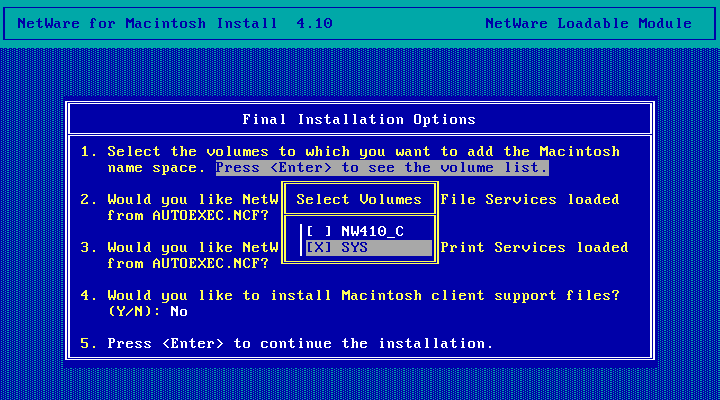Click the 'NetWare Loadable Module' header label
This screenshot has height=400, width=720.
(x=588, y=23)
